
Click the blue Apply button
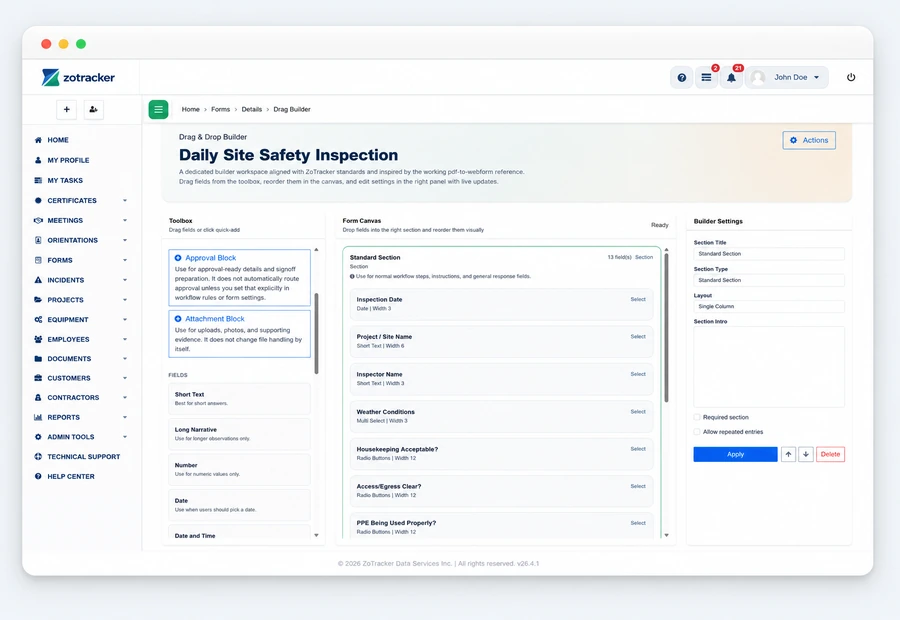click(x=735, y=454)
